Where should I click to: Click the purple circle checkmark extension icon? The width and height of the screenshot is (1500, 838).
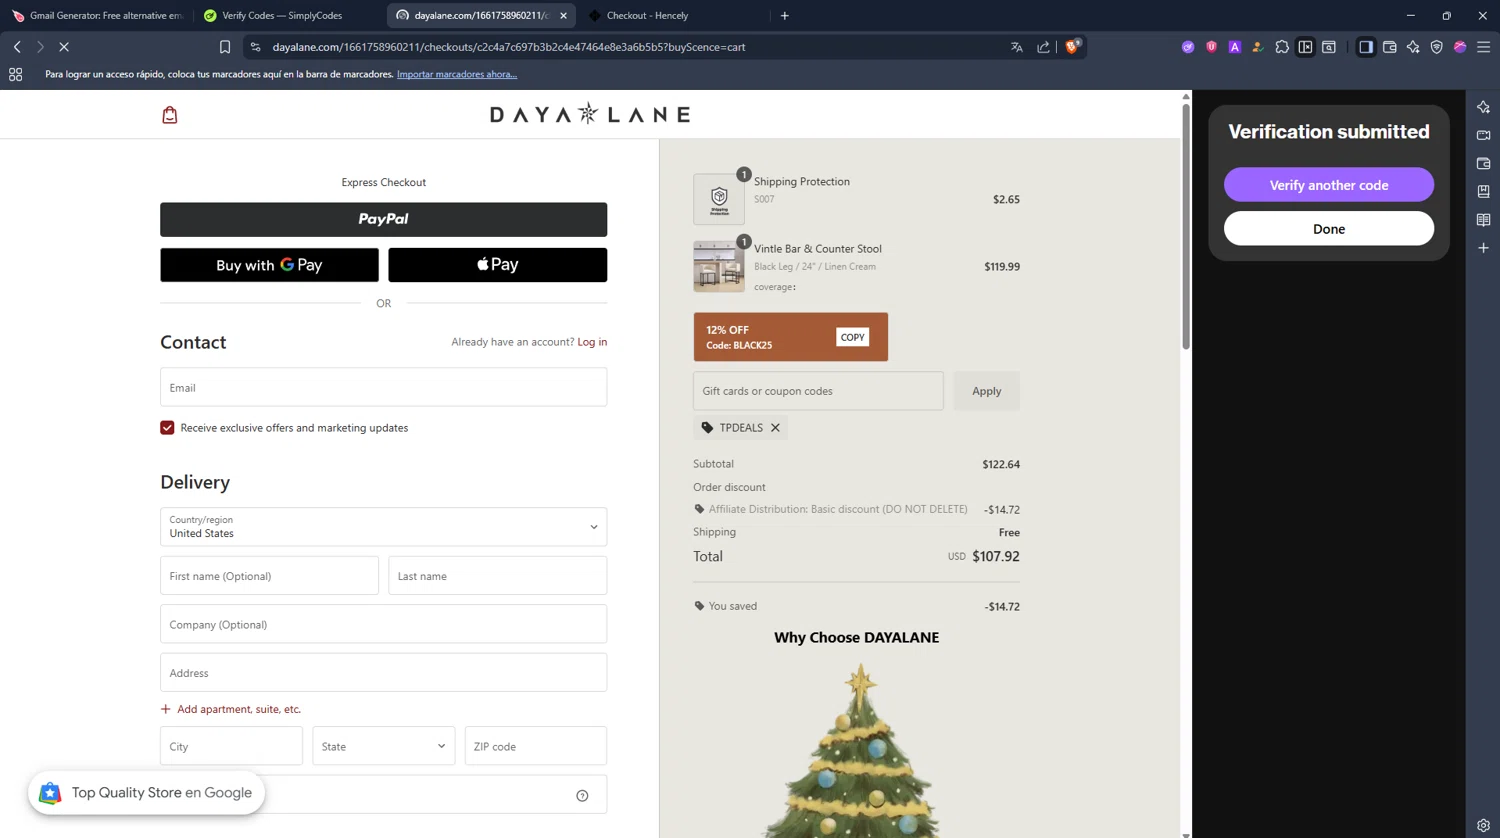pyautogui.click(x=1188, y=47)
